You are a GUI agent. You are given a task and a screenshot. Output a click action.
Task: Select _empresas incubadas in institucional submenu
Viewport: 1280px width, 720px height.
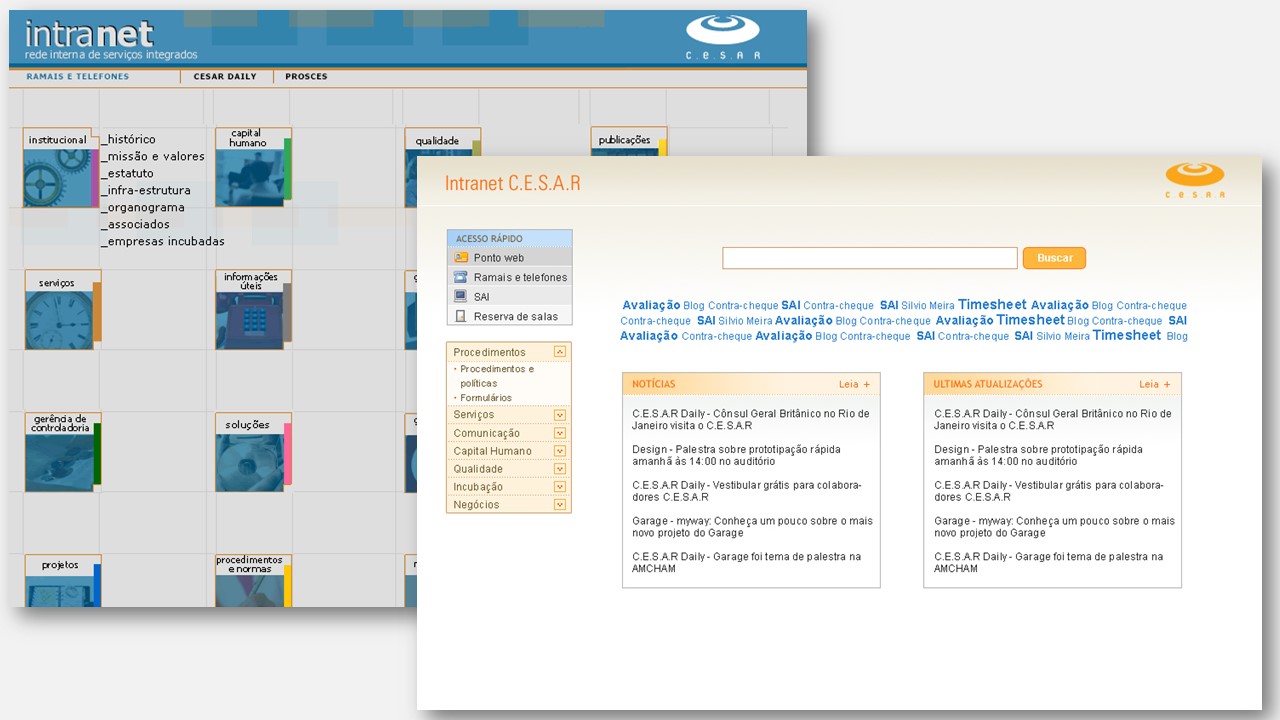click(163, 241)
